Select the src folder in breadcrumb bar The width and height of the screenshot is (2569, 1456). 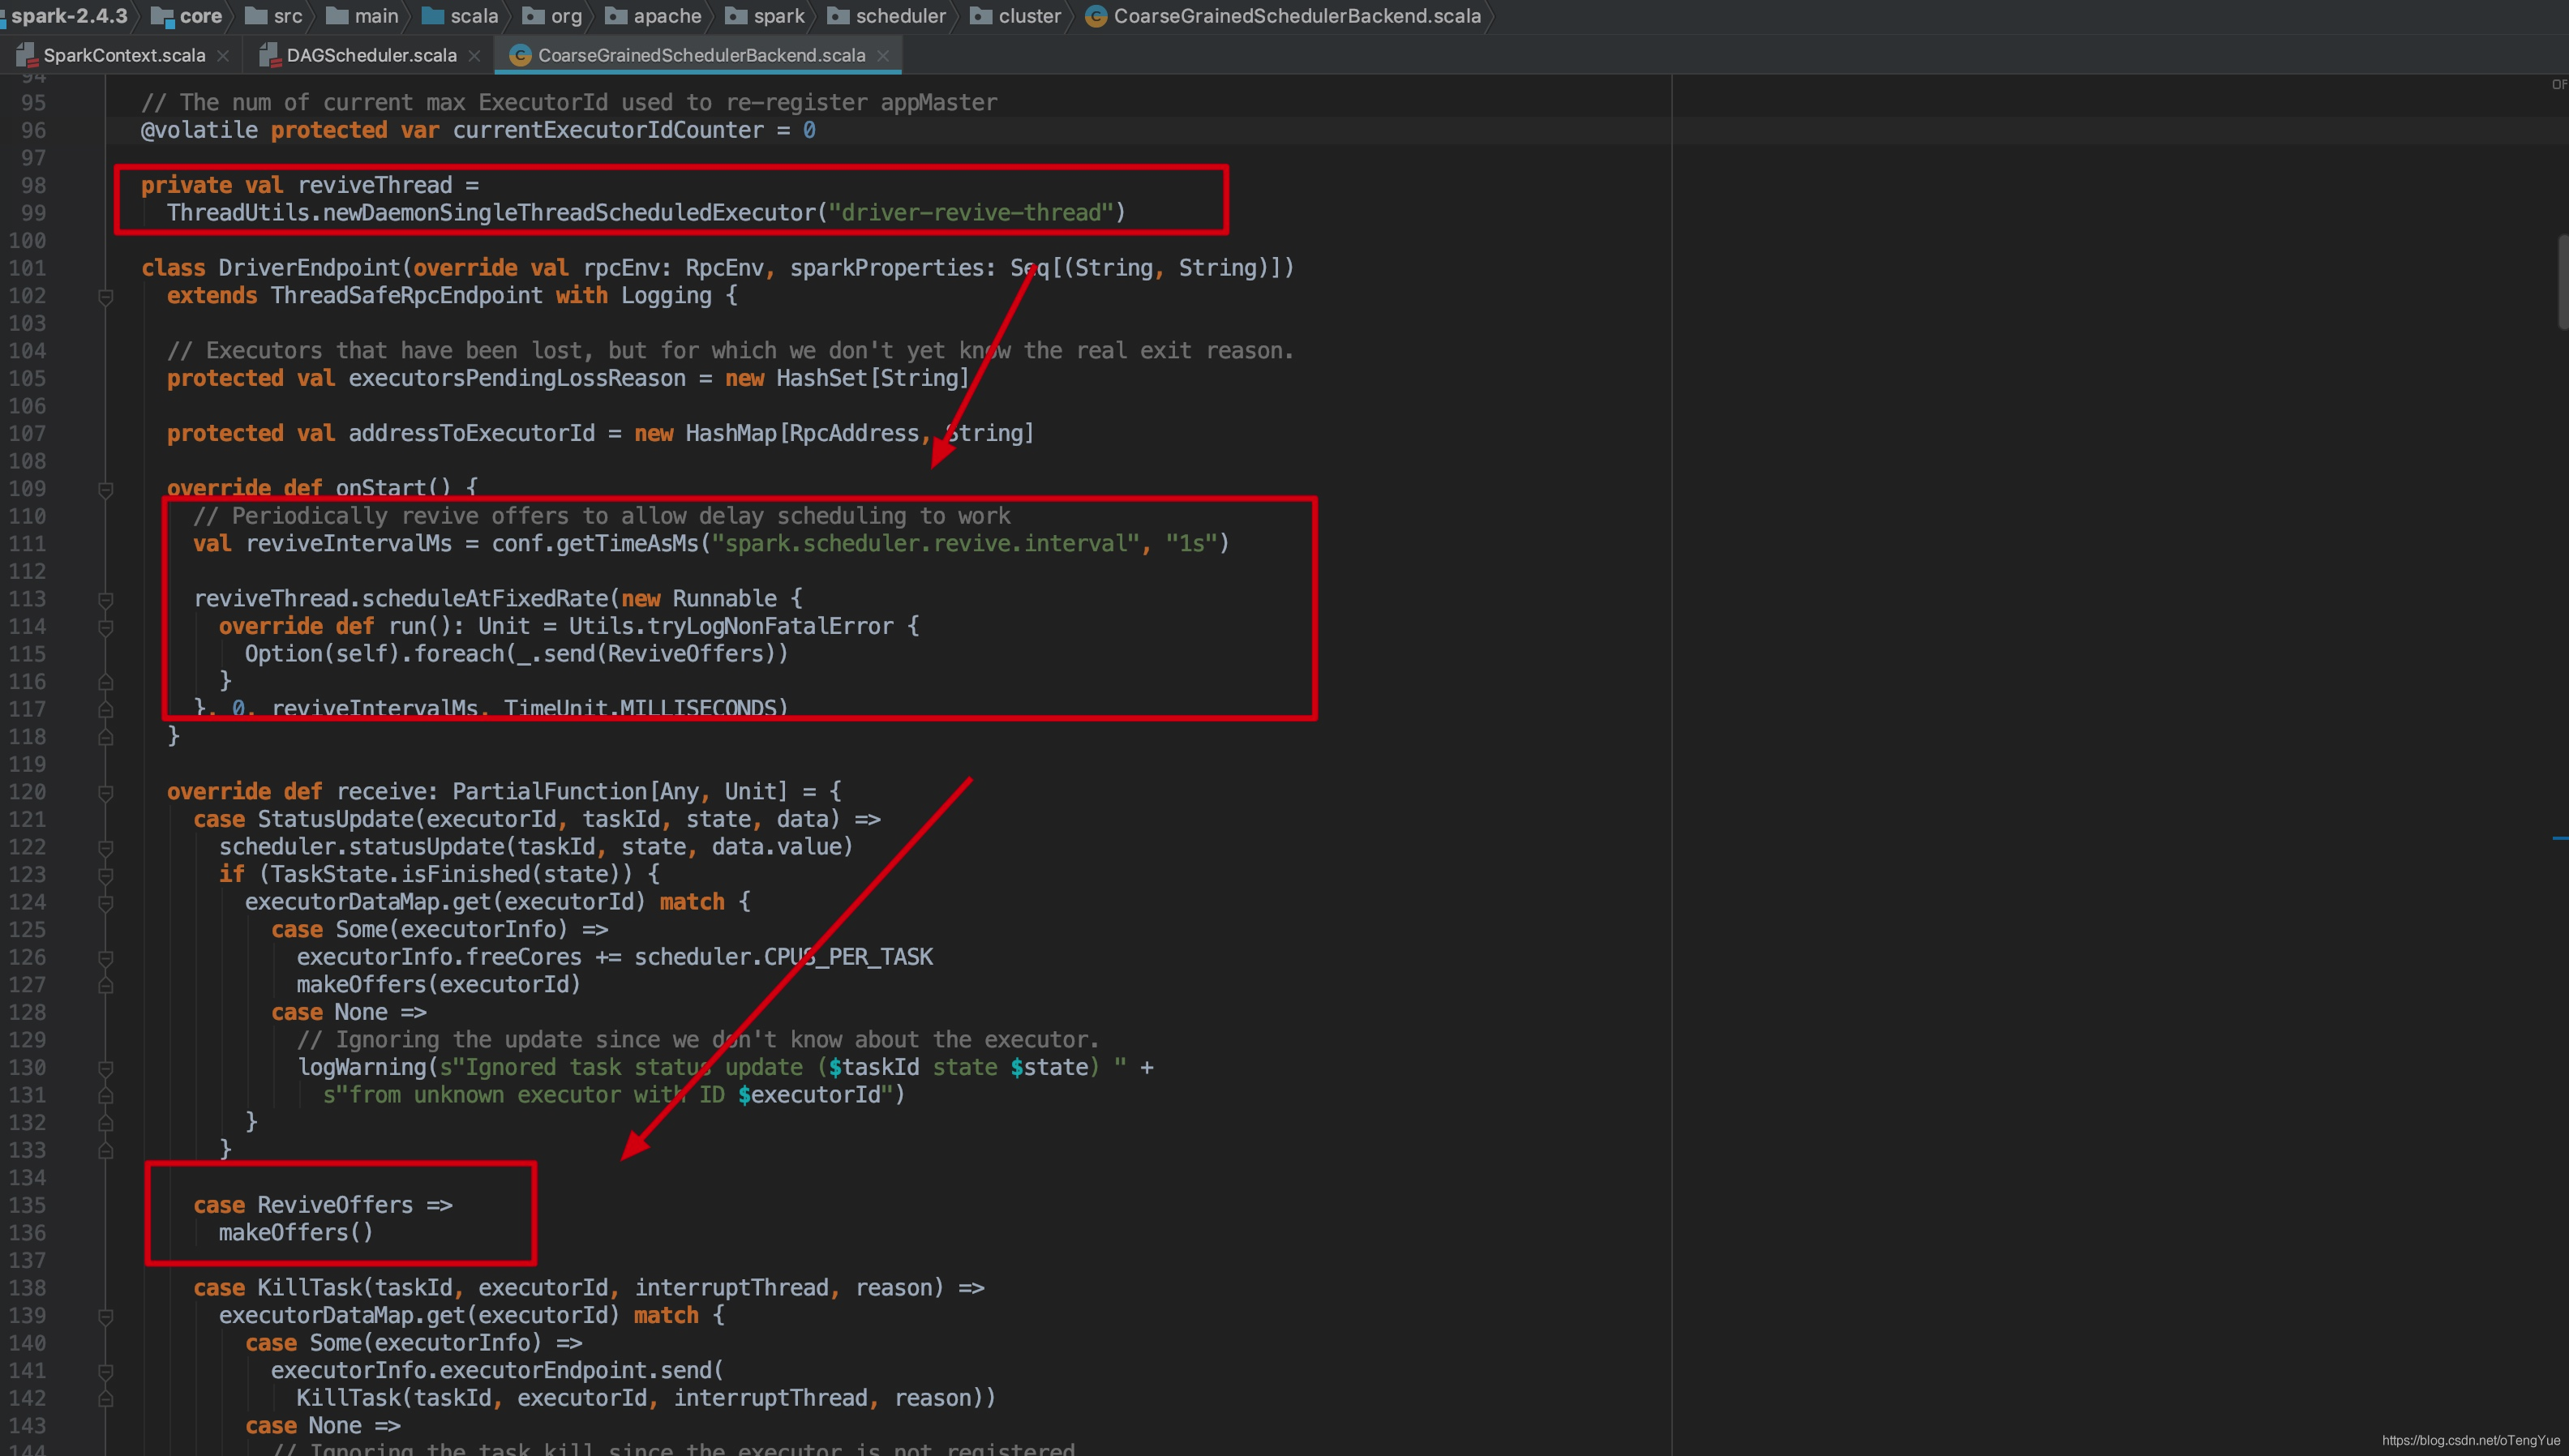pyautogui.click(x=274, y=16)
